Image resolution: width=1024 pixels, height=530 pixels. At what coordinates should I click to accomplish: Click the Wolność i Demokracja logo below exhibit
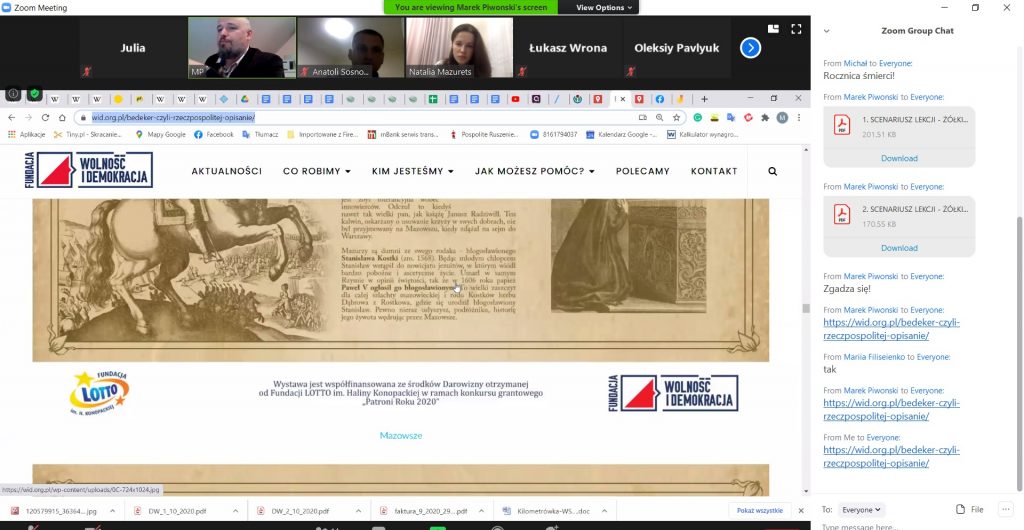pos(673,393)
